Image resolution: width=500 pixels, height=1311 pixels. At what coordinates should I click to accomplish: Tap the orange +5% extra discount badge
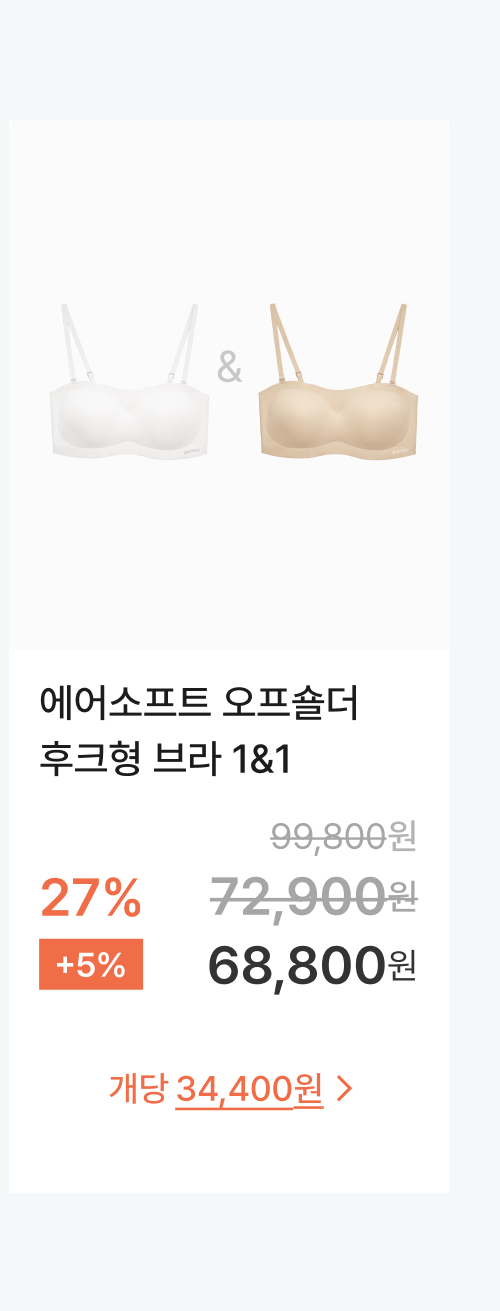pos(91,965)
